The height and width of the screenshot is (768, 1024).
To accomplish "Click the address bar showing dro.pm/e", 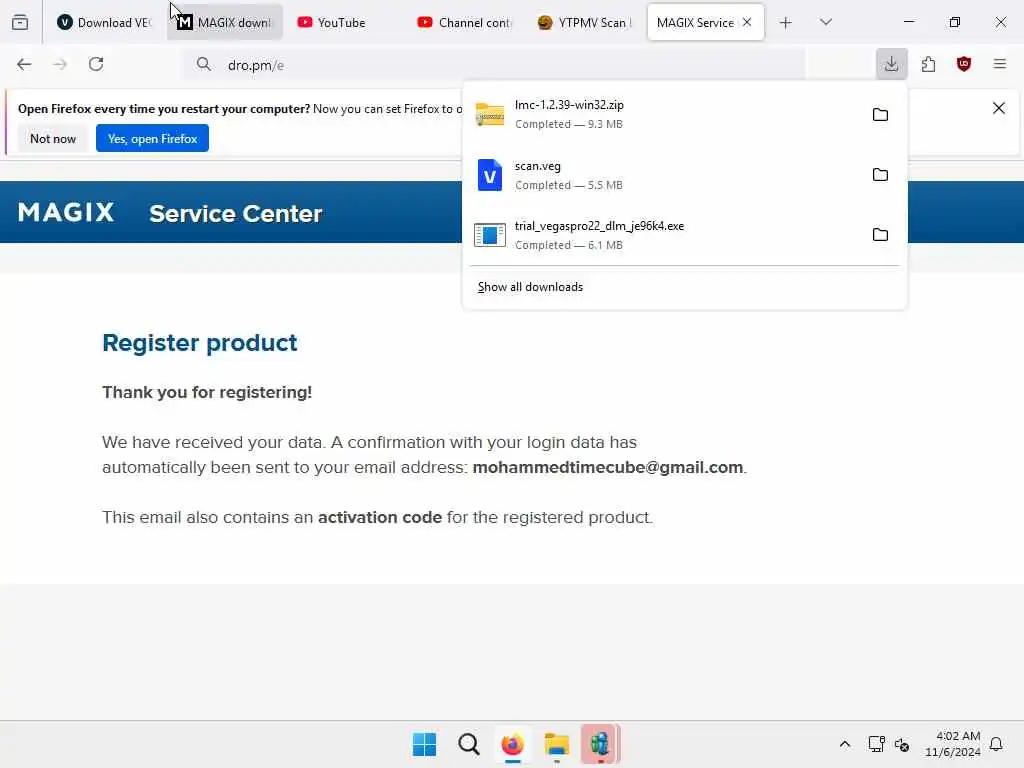I will (x=496, y=65).
